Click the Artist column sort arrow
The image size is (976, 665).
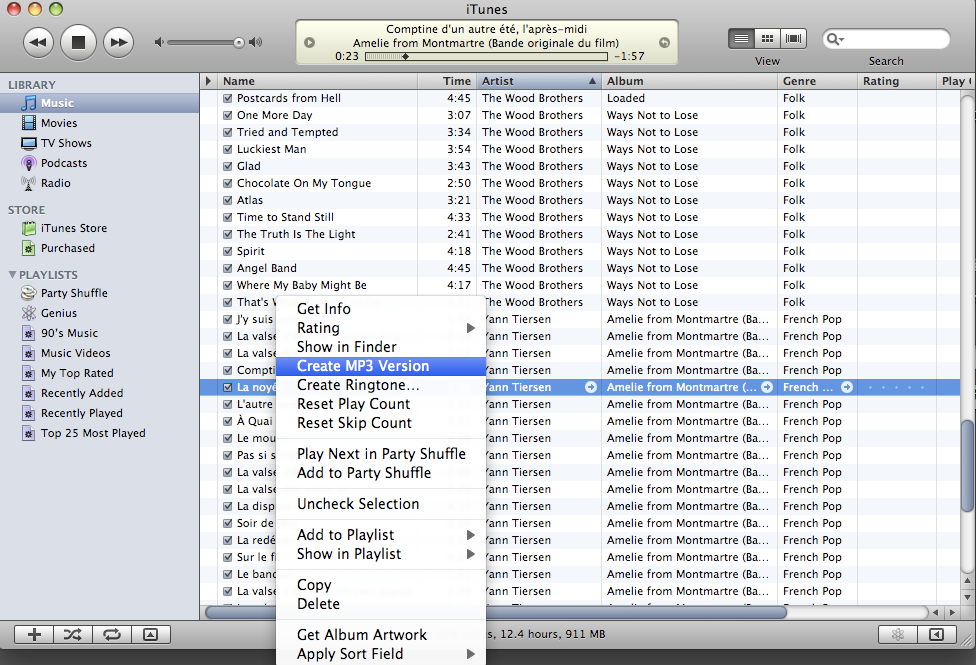(592, 81)
